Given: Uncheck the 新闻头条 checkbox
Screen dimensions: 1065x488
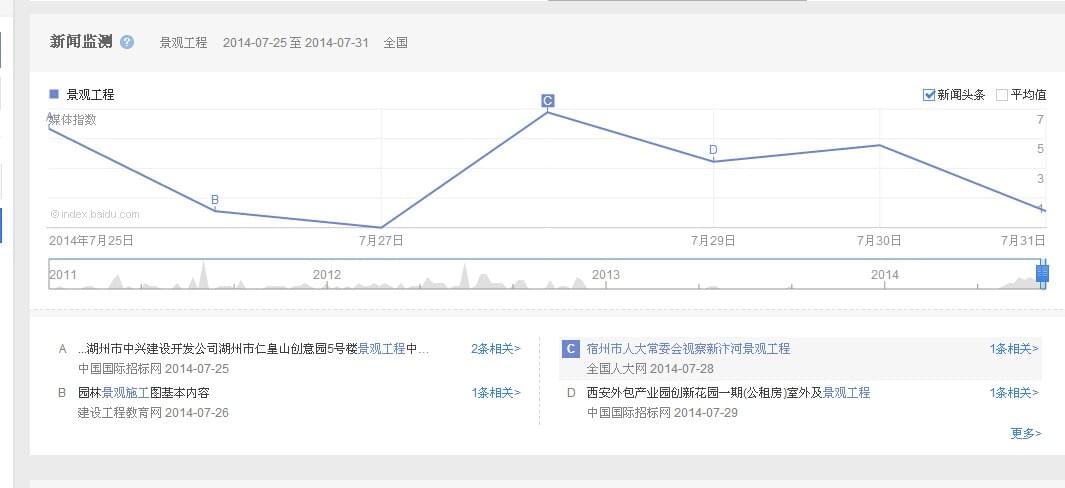Looking at the screenshot, I should click(x=929, y=95).
